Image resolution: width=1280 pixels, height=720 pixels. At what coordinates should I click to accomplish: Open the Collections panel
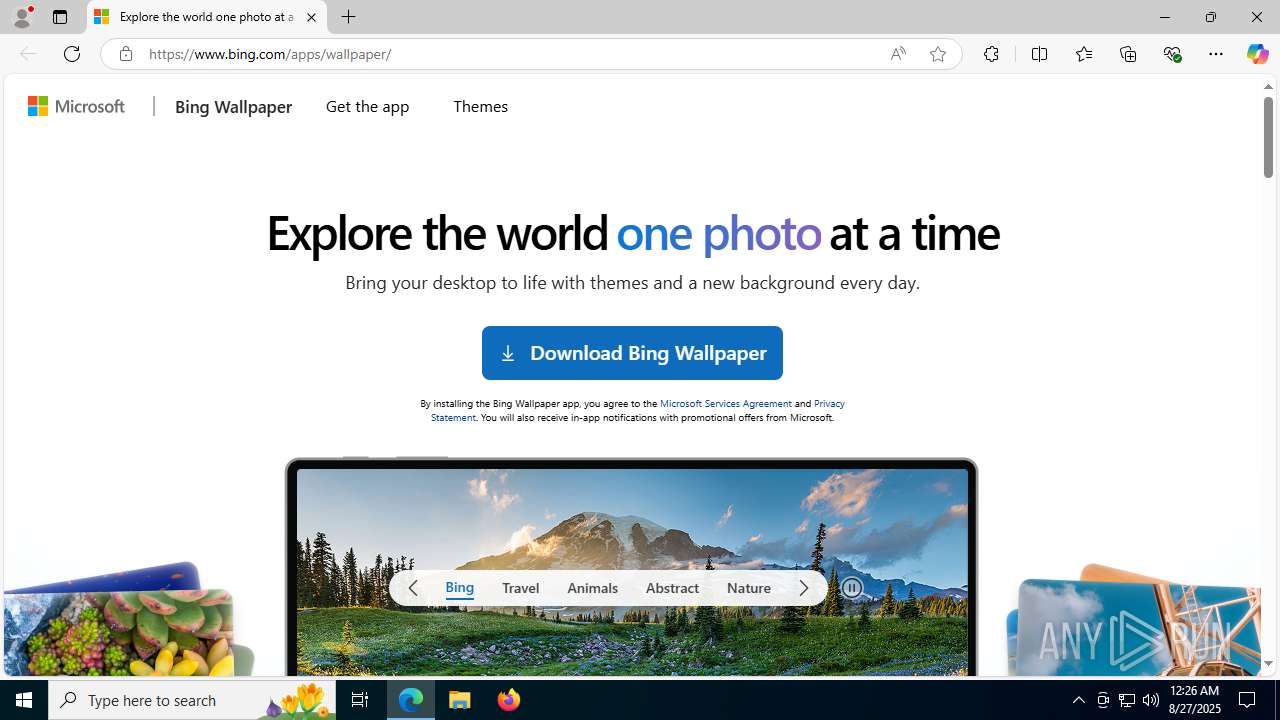point(1128,54)
